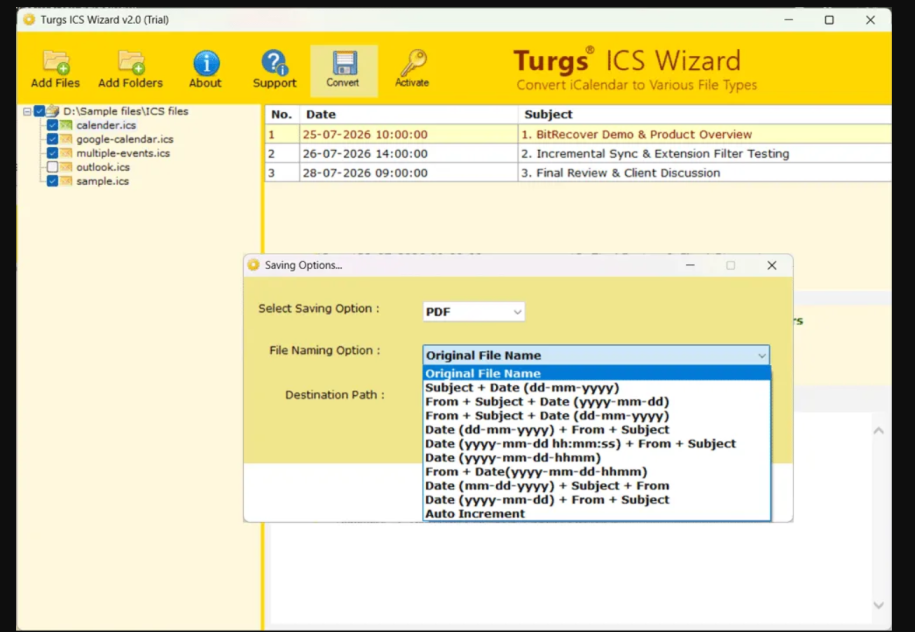Select the multiple-events.ics tree item
The width and height of the screenshot is (915, 632).
point(123,153)
